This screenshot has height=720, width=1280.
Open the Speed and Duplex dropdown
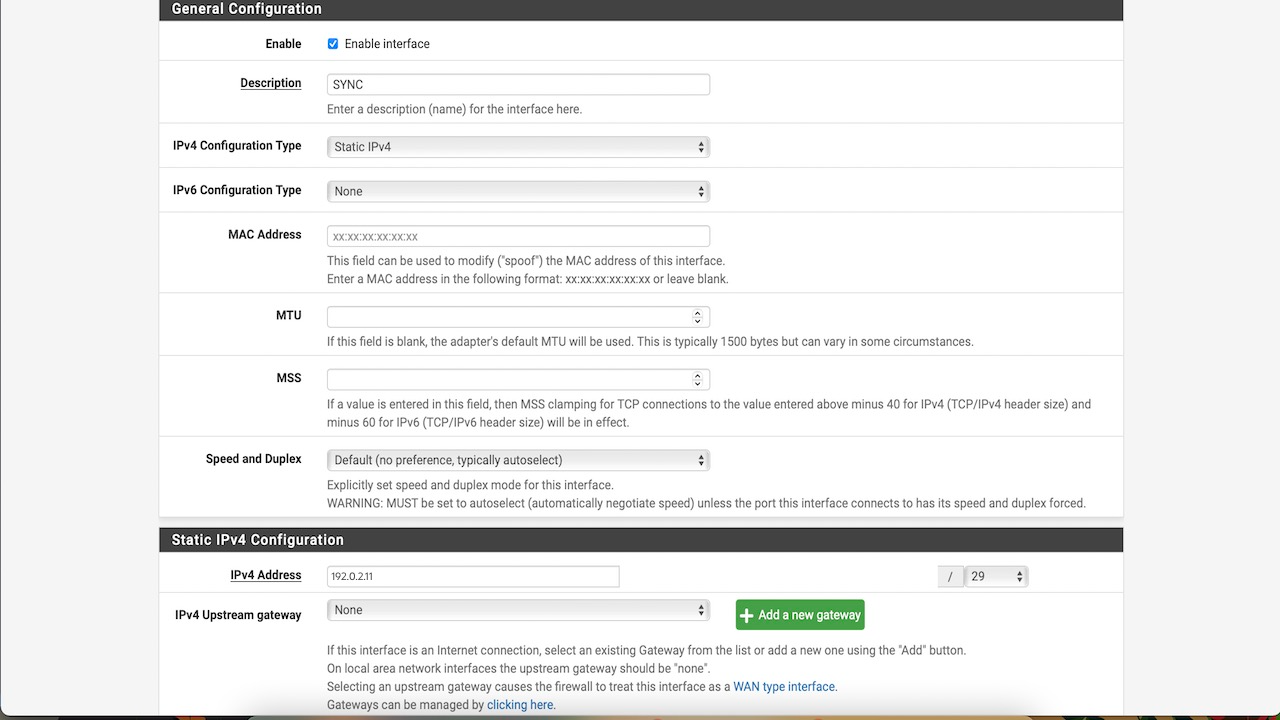pyautogui.click(x=517, y=459)
